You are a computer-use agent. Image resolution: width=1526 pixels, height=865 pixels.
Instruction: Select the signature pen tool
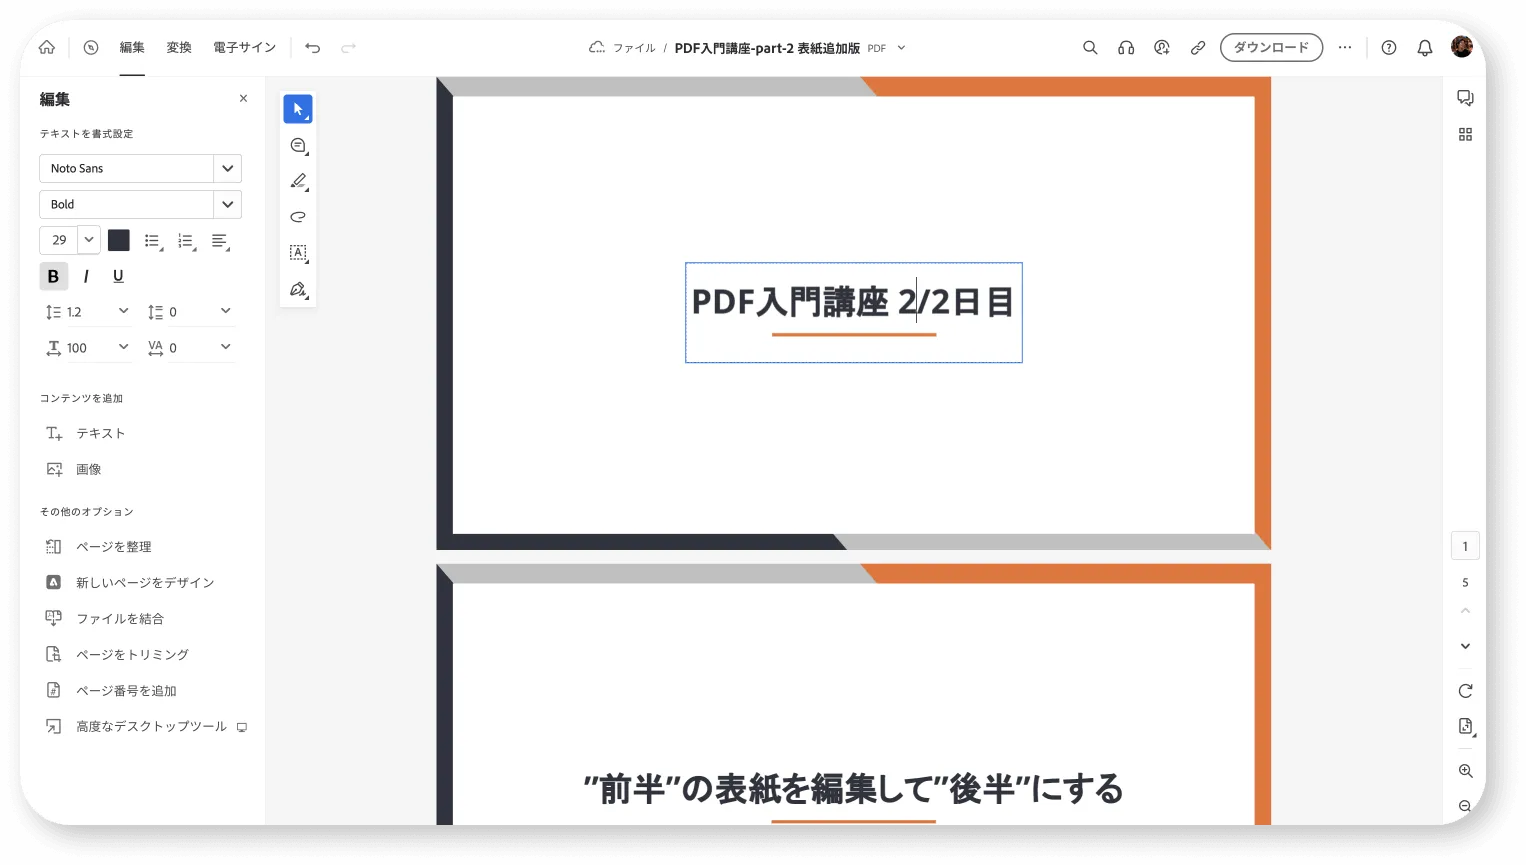298,289
